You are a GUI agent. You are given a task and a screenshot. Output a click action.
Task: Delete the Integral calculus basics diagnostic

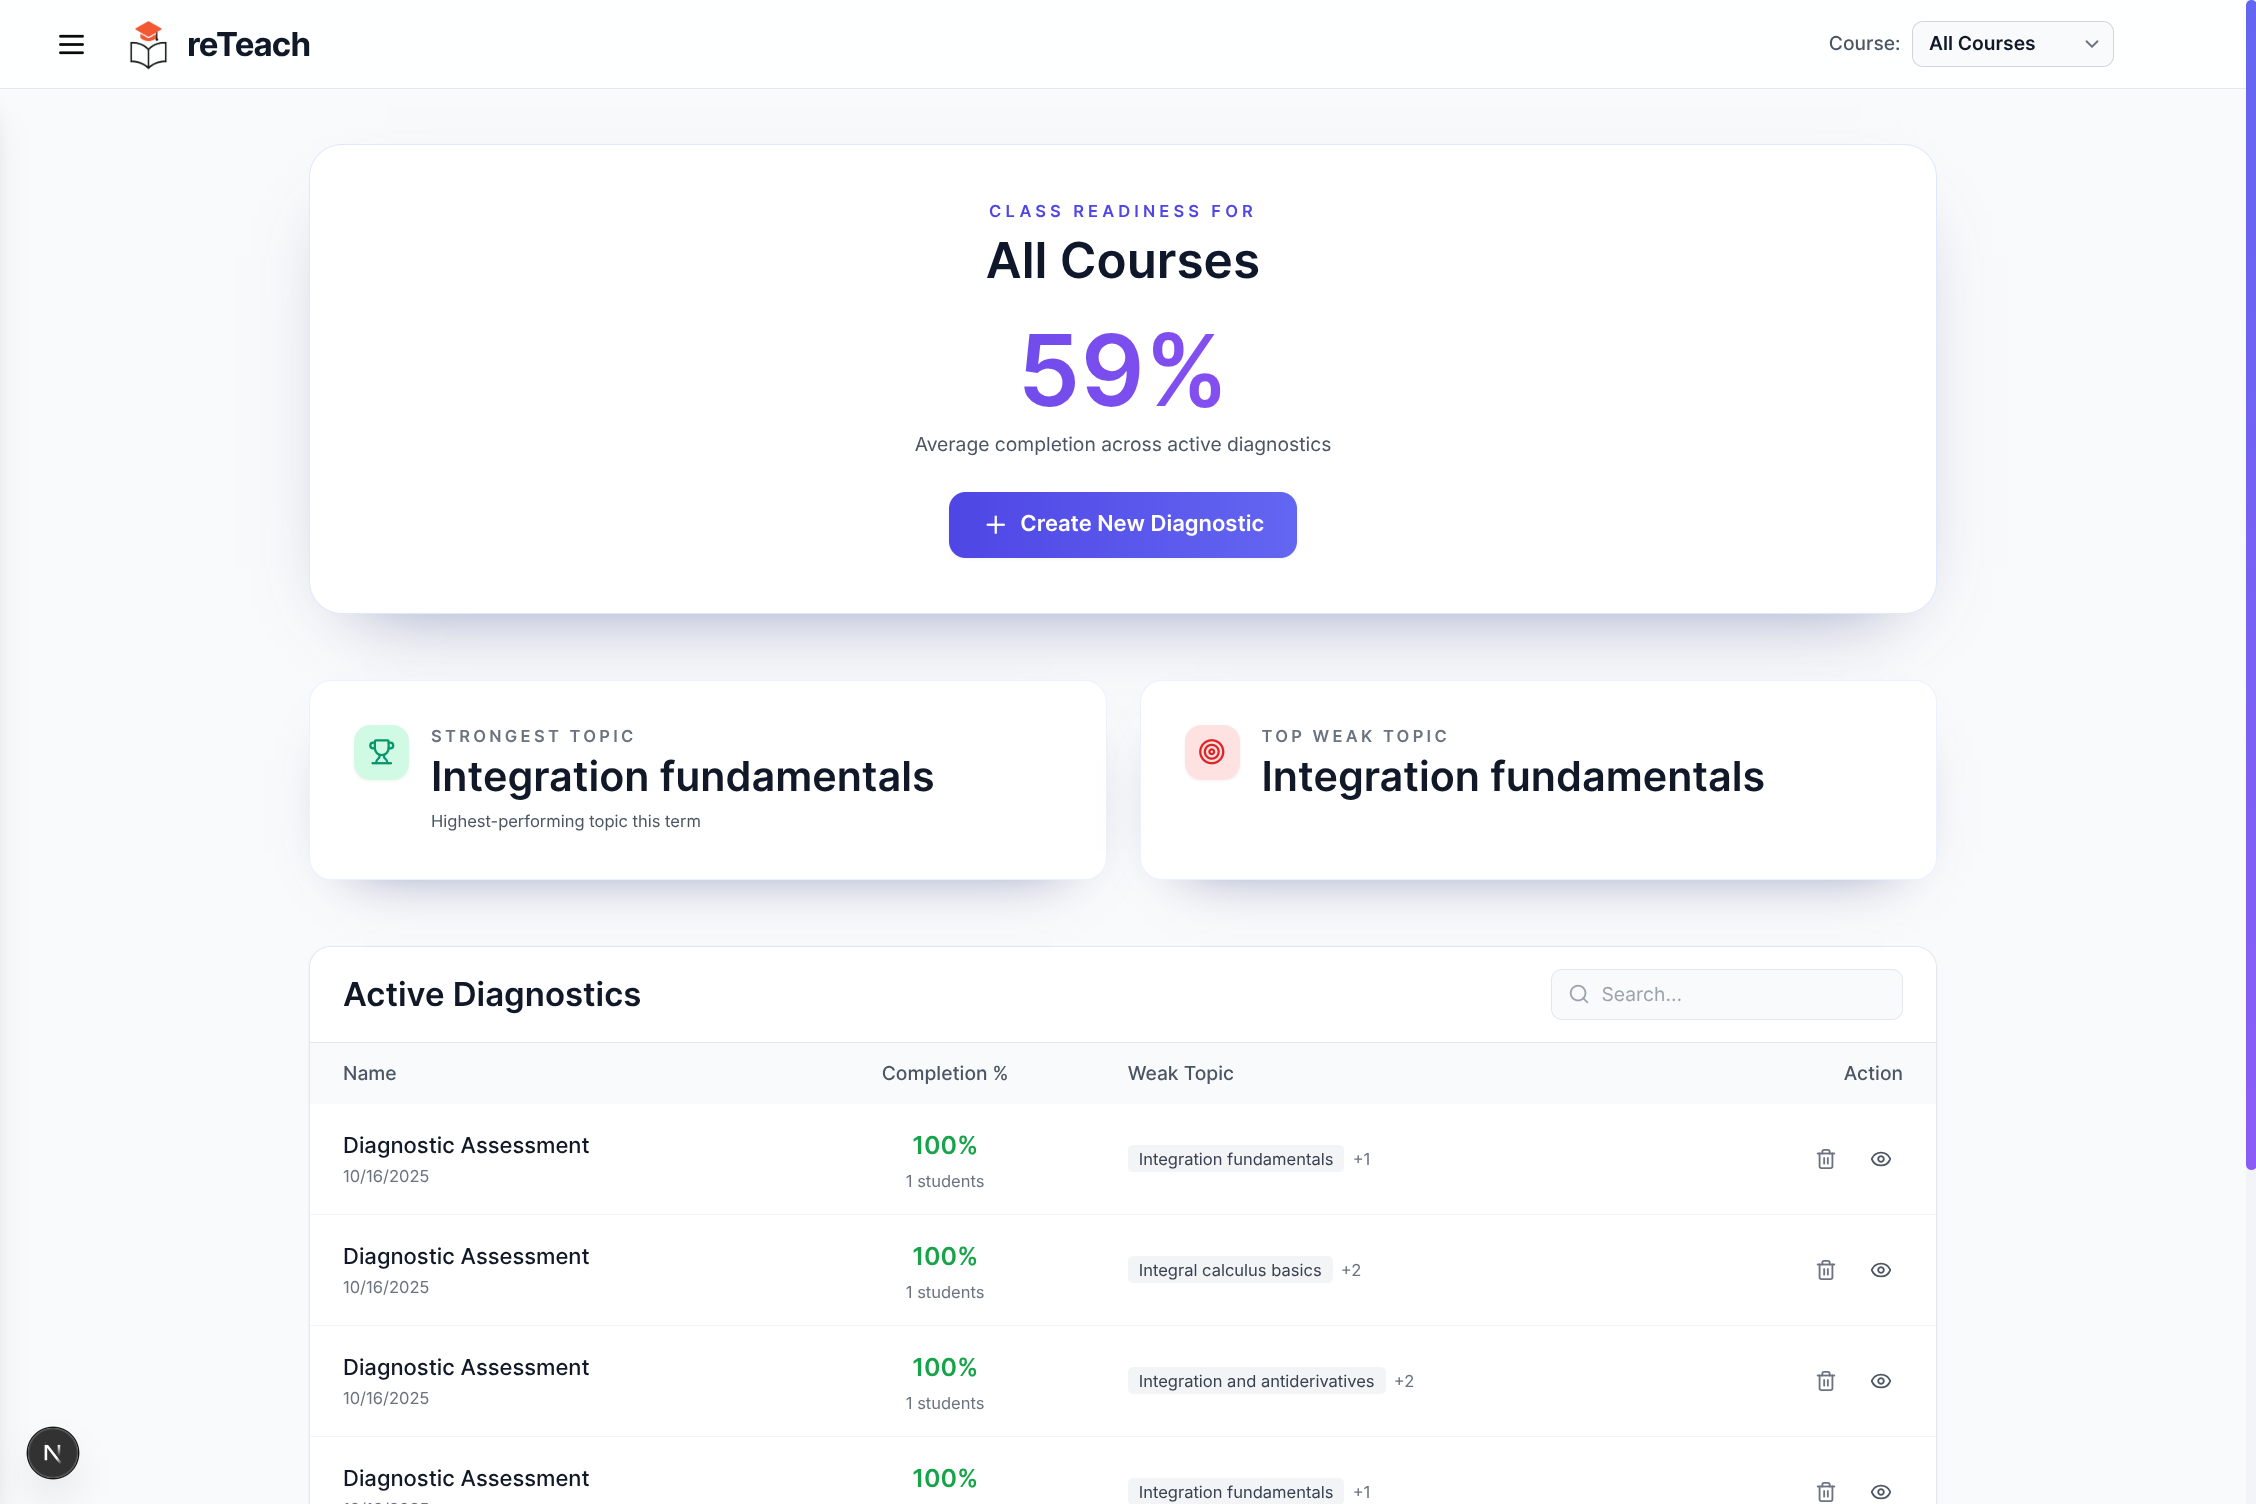tap(1825, 1270)
